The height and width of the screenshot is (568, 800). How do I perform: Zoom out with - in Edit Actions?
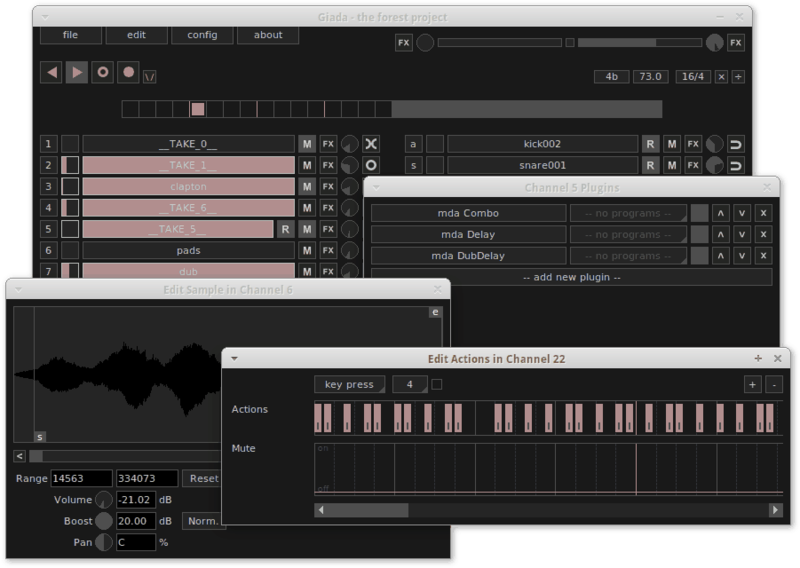pos(774,384)
